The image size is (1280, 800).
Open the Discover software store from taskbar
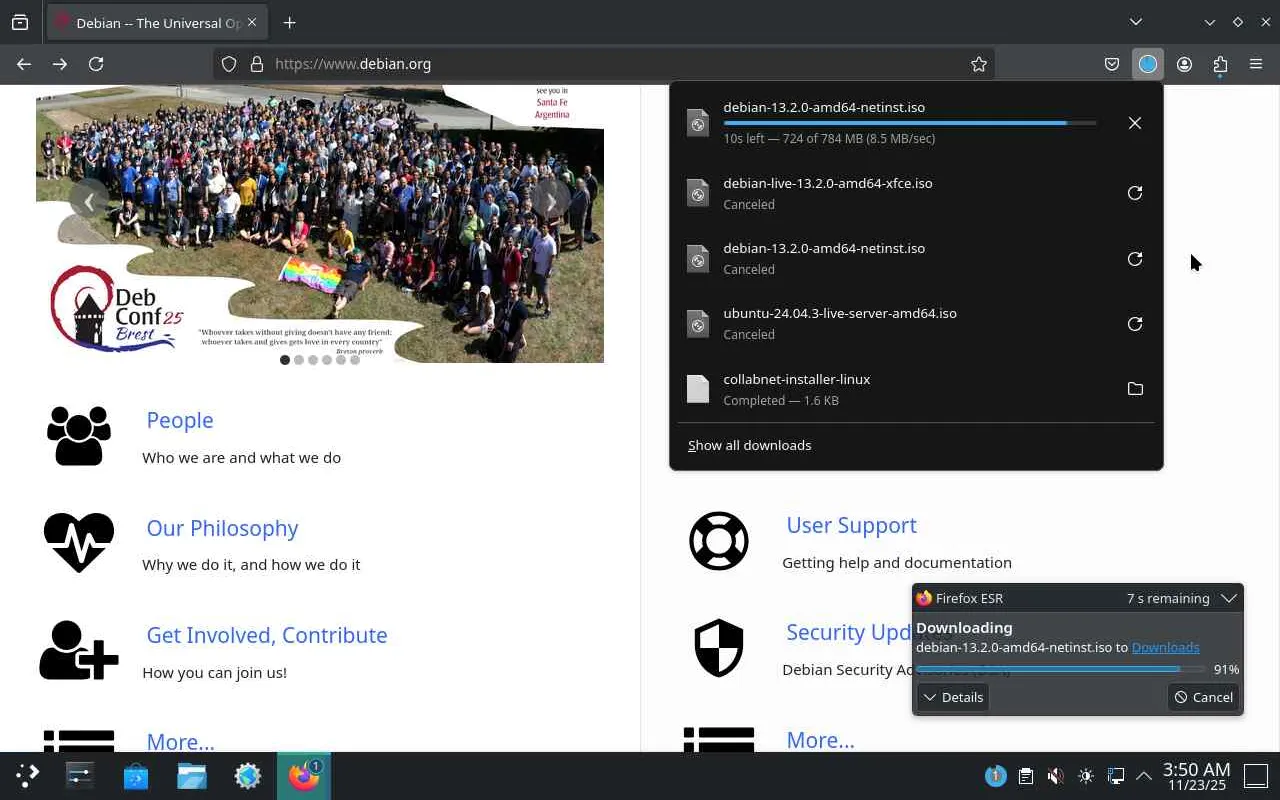click(136, 776)
